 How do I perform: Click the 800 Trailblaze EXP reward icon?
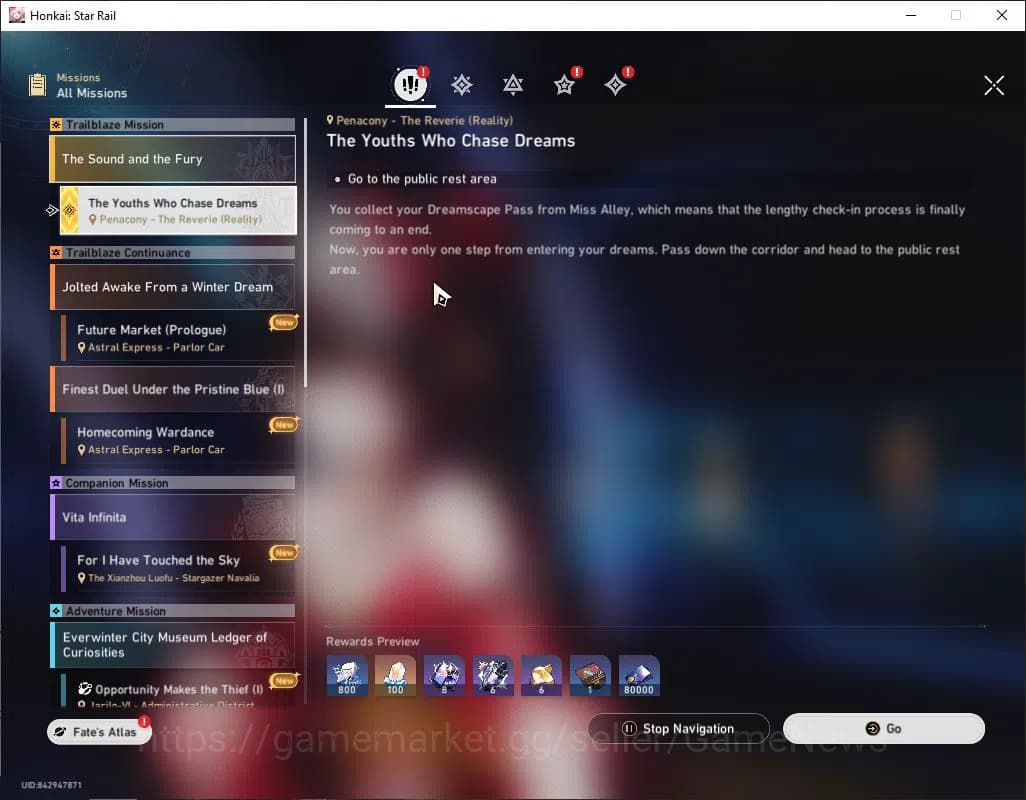click(347, 676)
